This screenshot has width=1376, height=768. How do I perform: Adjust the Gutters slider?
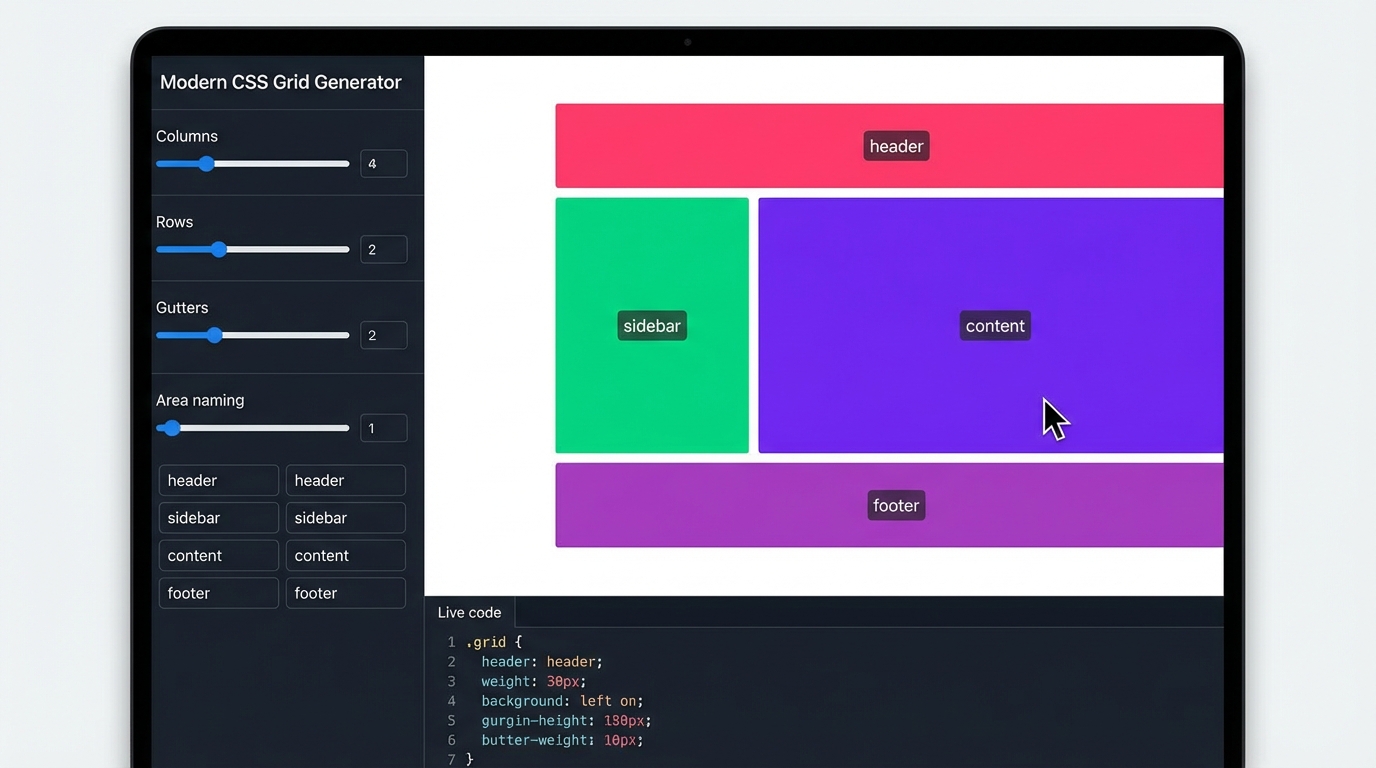216,335
